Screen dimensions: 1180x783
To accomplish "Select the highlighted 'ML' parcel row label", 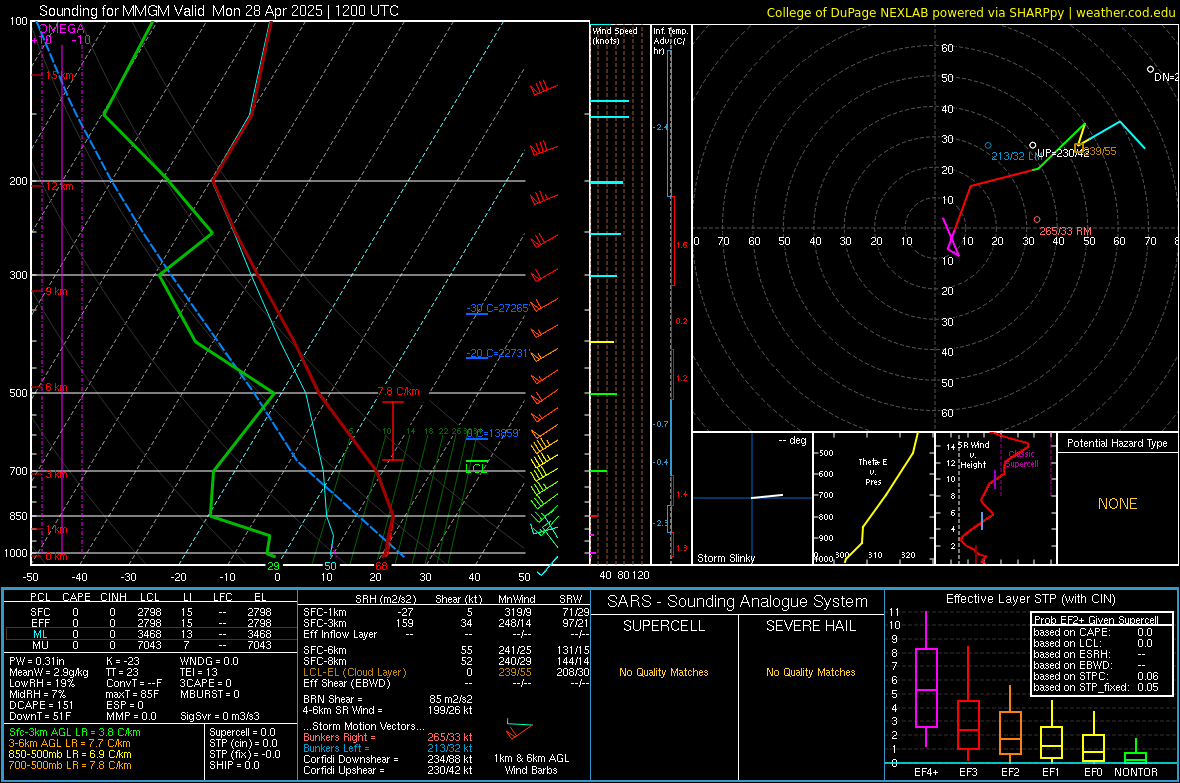I will coord(40,634).
